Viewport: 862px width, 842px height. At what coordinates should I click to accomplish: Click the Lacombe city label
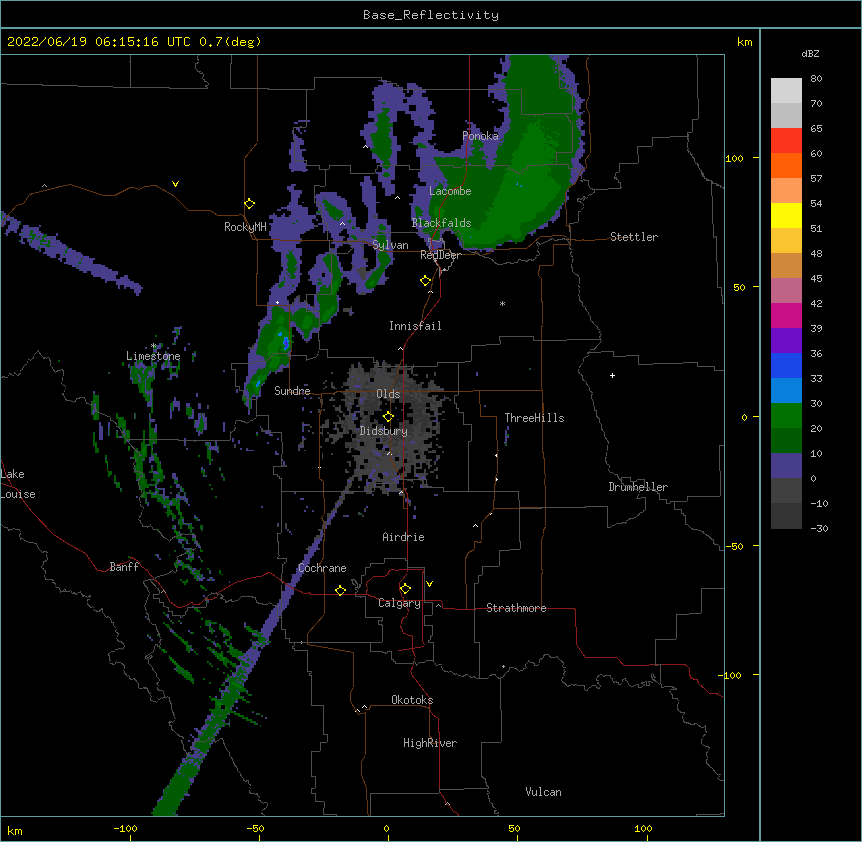point(450,191)
